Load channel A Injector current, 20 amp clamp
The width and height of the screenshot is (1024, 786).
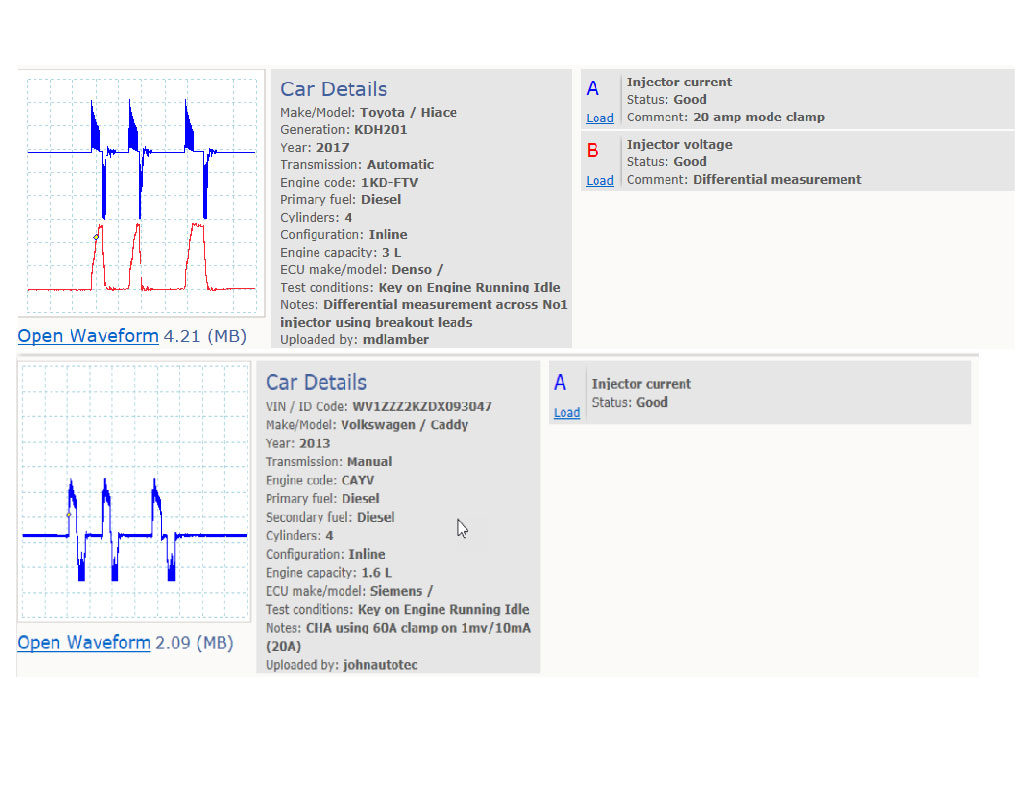(600, 118)
